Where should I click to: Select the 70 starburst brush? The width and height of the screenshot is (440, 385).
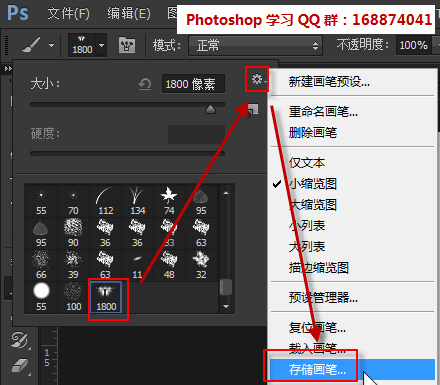[x=73, y=202]
